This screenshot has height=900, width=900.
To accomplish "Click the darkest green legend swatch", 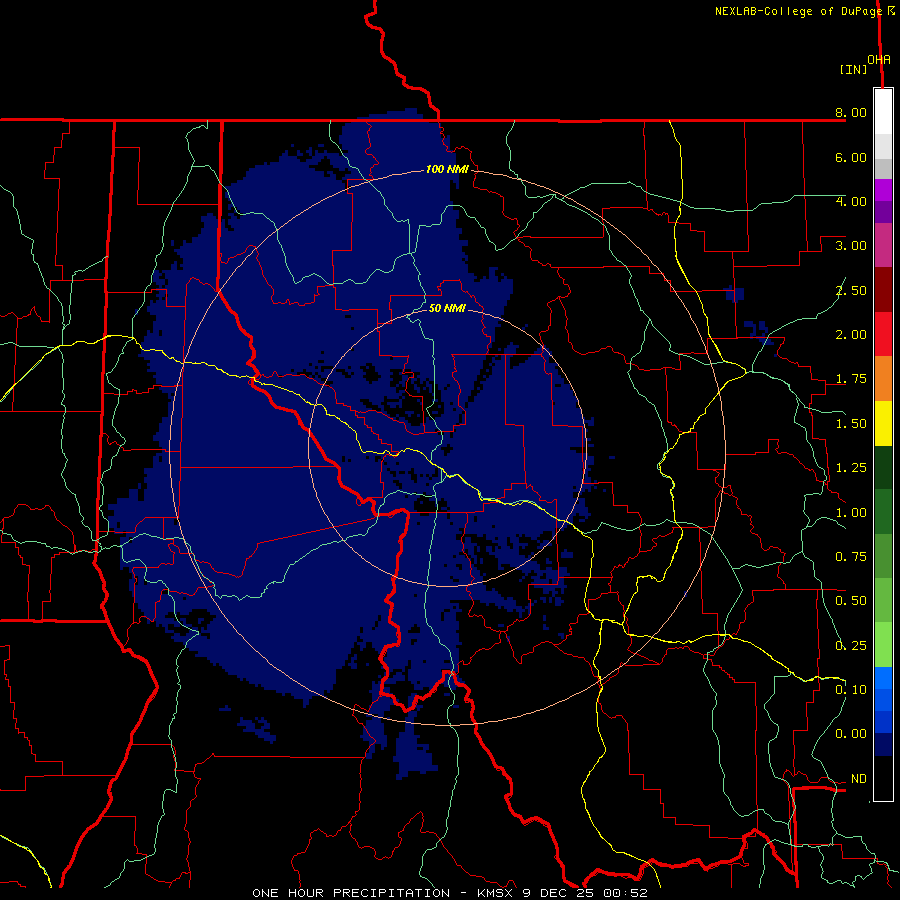I will [883, 467].
